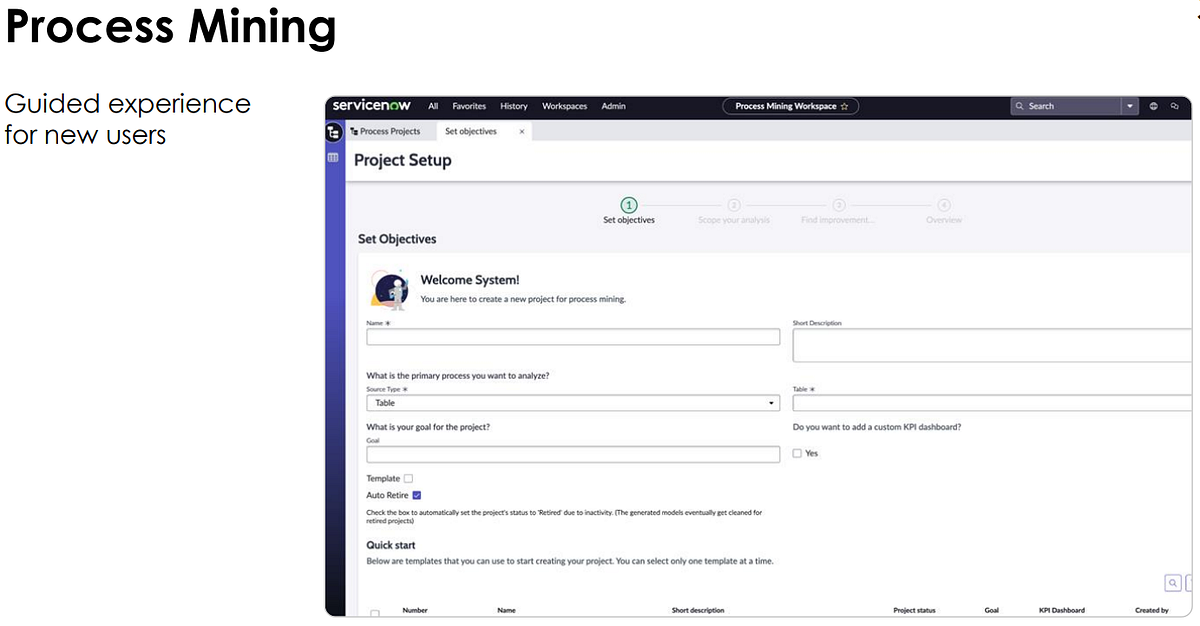The image size is (1200, 626).
Task: Select the Set objectives tab
Action: click(x=470, y=131)
